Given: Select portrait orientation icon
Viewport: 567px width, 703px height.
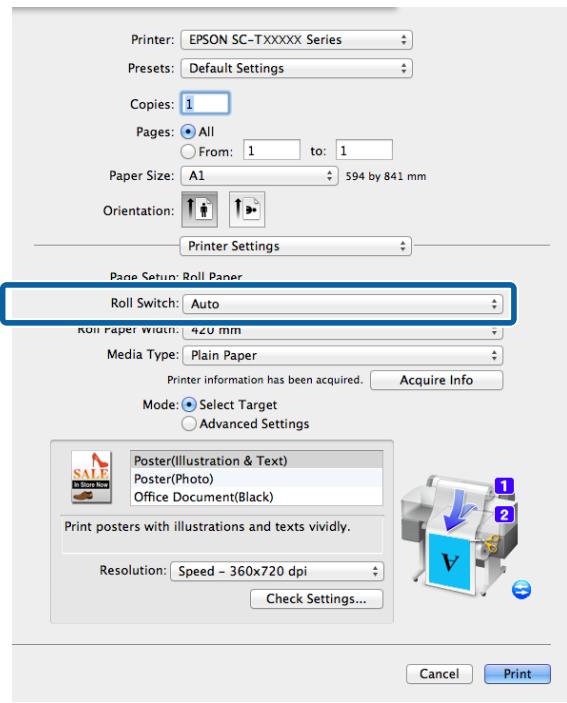Looking at the screenshot, I should click(x=199, y=209).
